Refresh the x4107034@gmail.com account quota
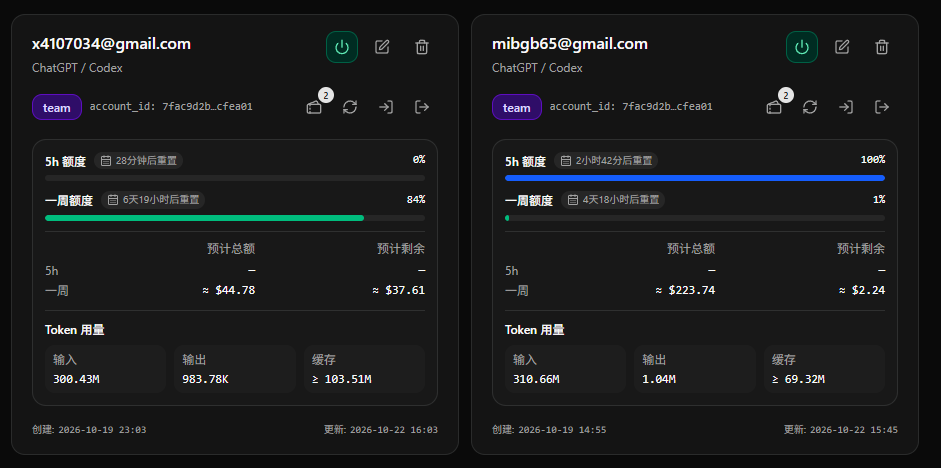 [350, 107]
